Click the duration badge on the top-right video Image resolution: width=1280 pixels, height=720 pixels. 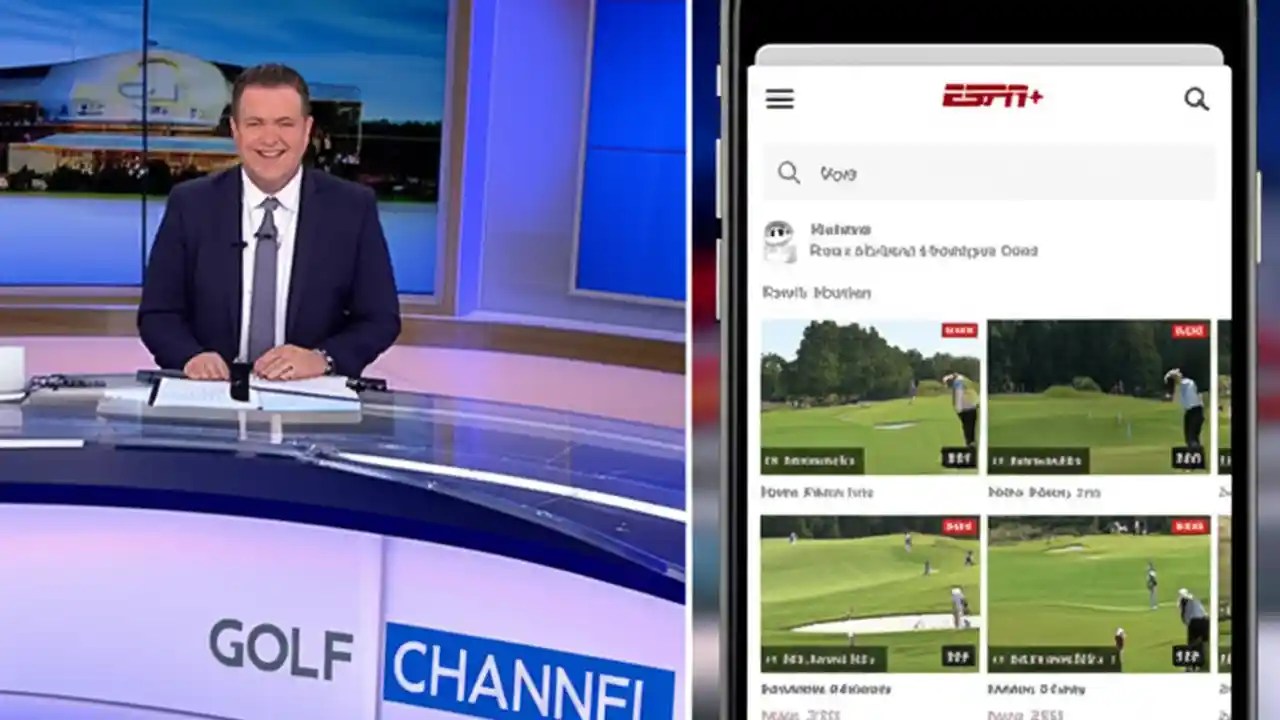click(x=1190, y=458)
